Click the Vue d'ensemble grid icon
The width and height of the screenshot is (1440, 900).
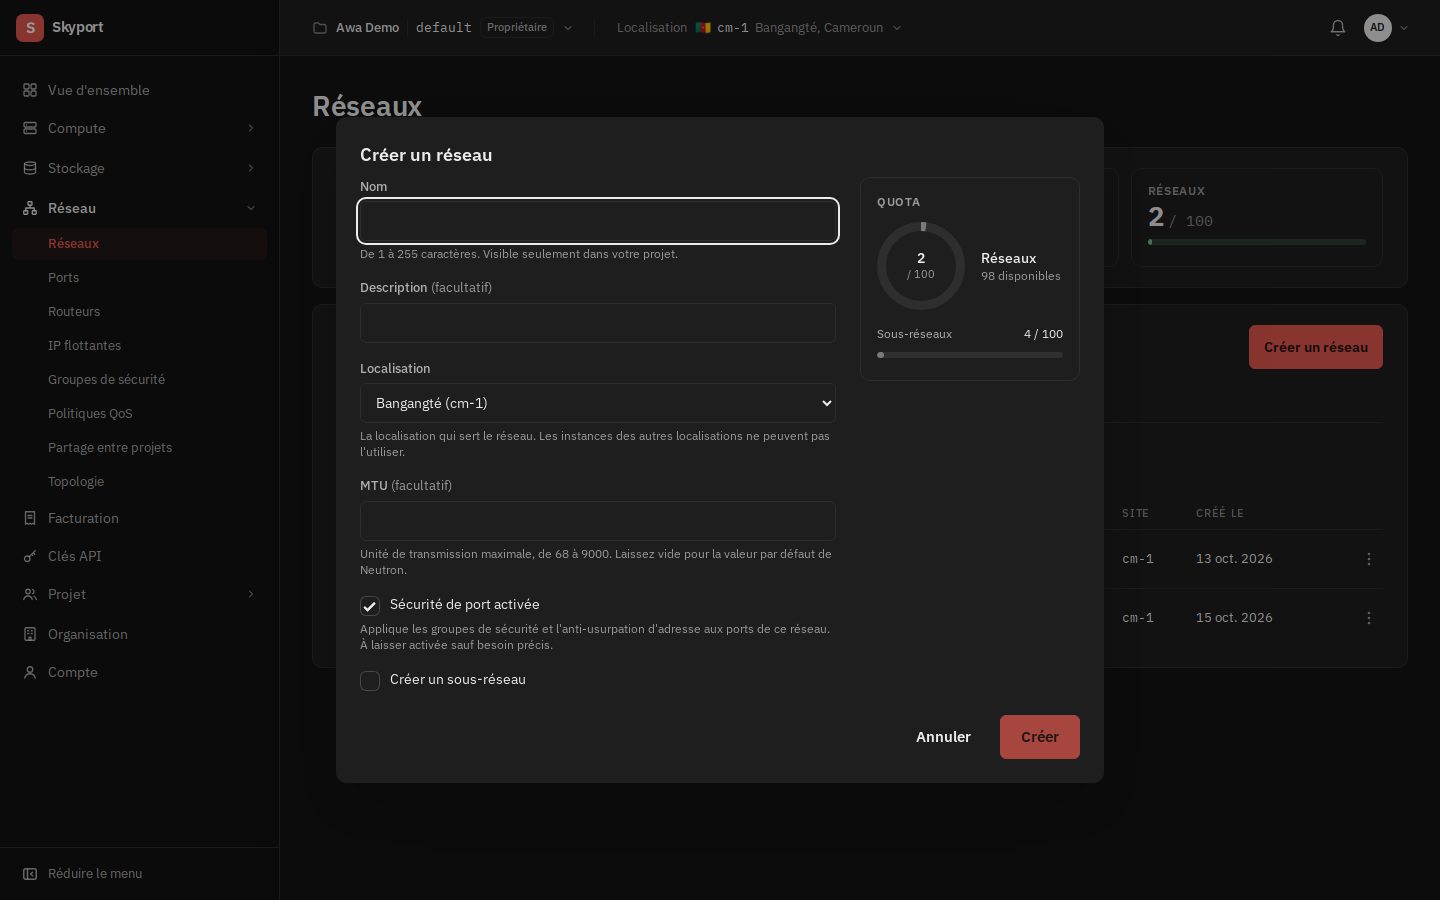(30, 90)
